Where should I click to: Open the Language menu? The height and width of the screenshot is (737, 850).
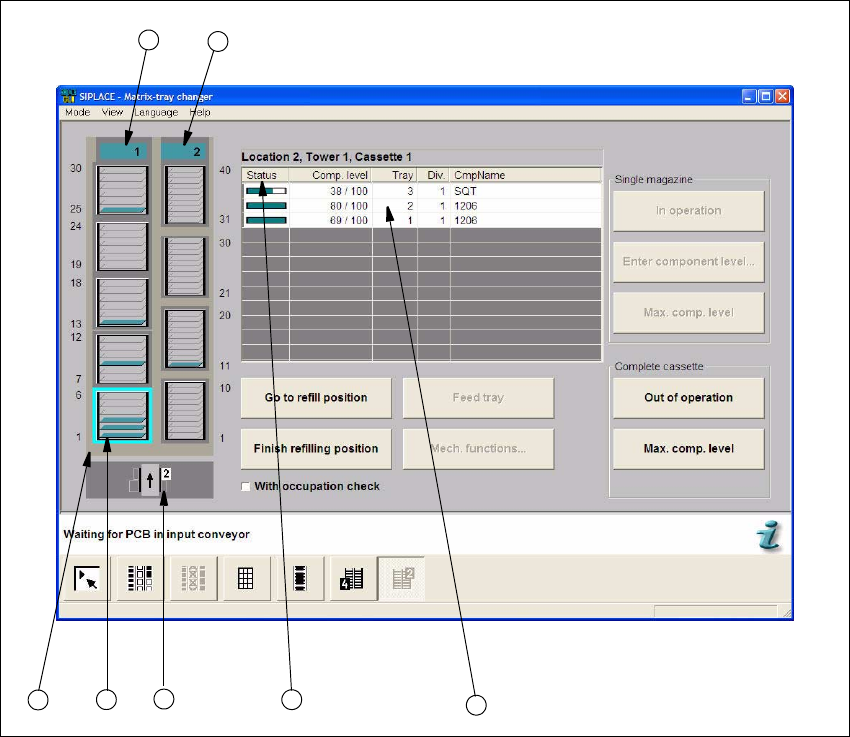156,113
